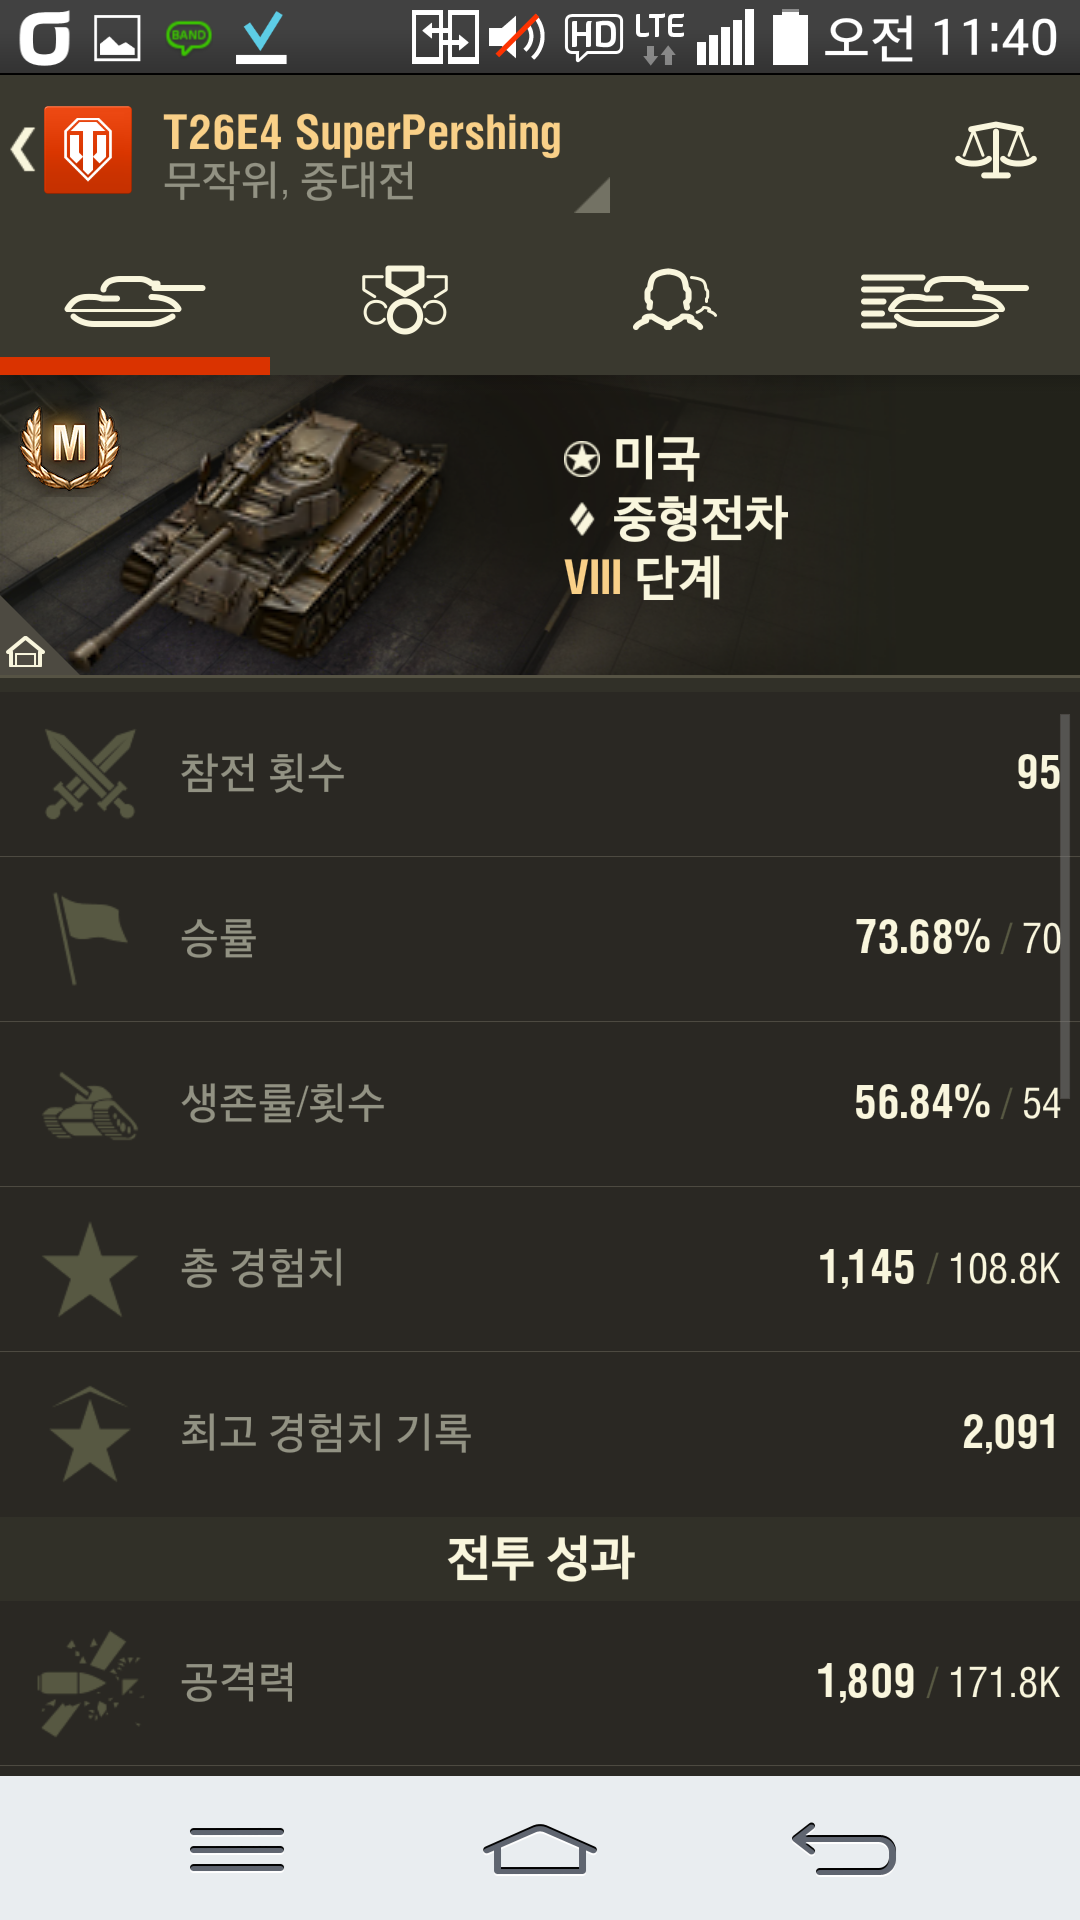Open the crew members tab

[x=675, y=299]
